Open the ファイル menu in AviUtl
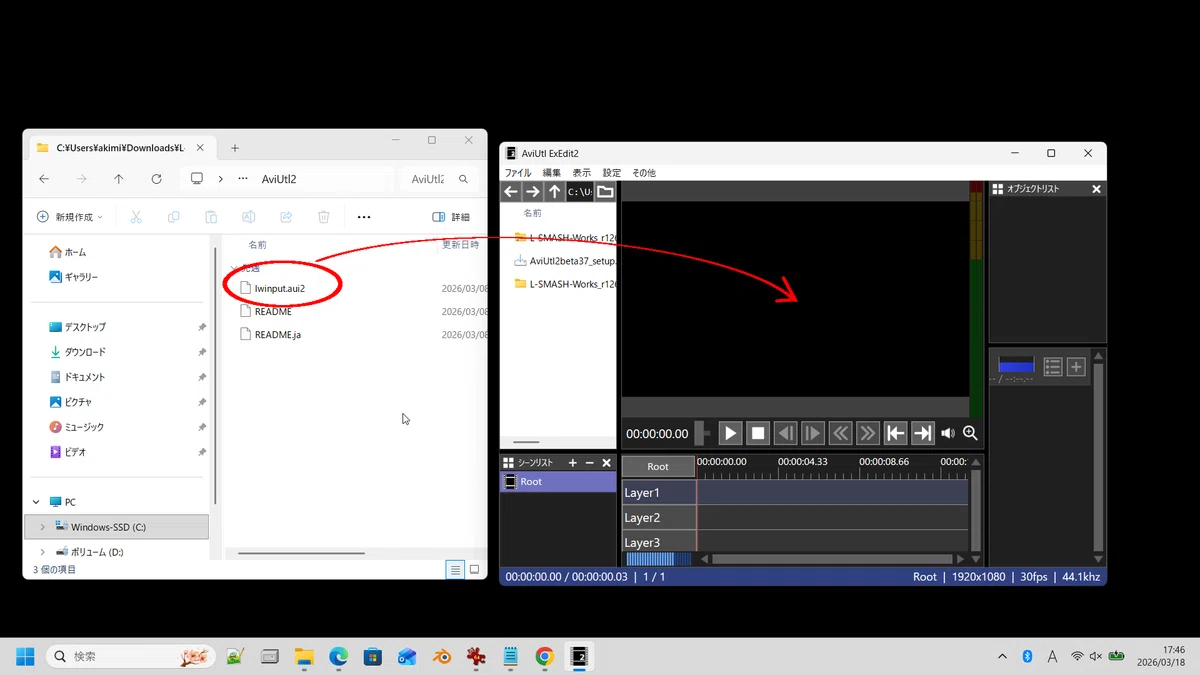The image size is (1200, 675). click(x=518, y=173)
